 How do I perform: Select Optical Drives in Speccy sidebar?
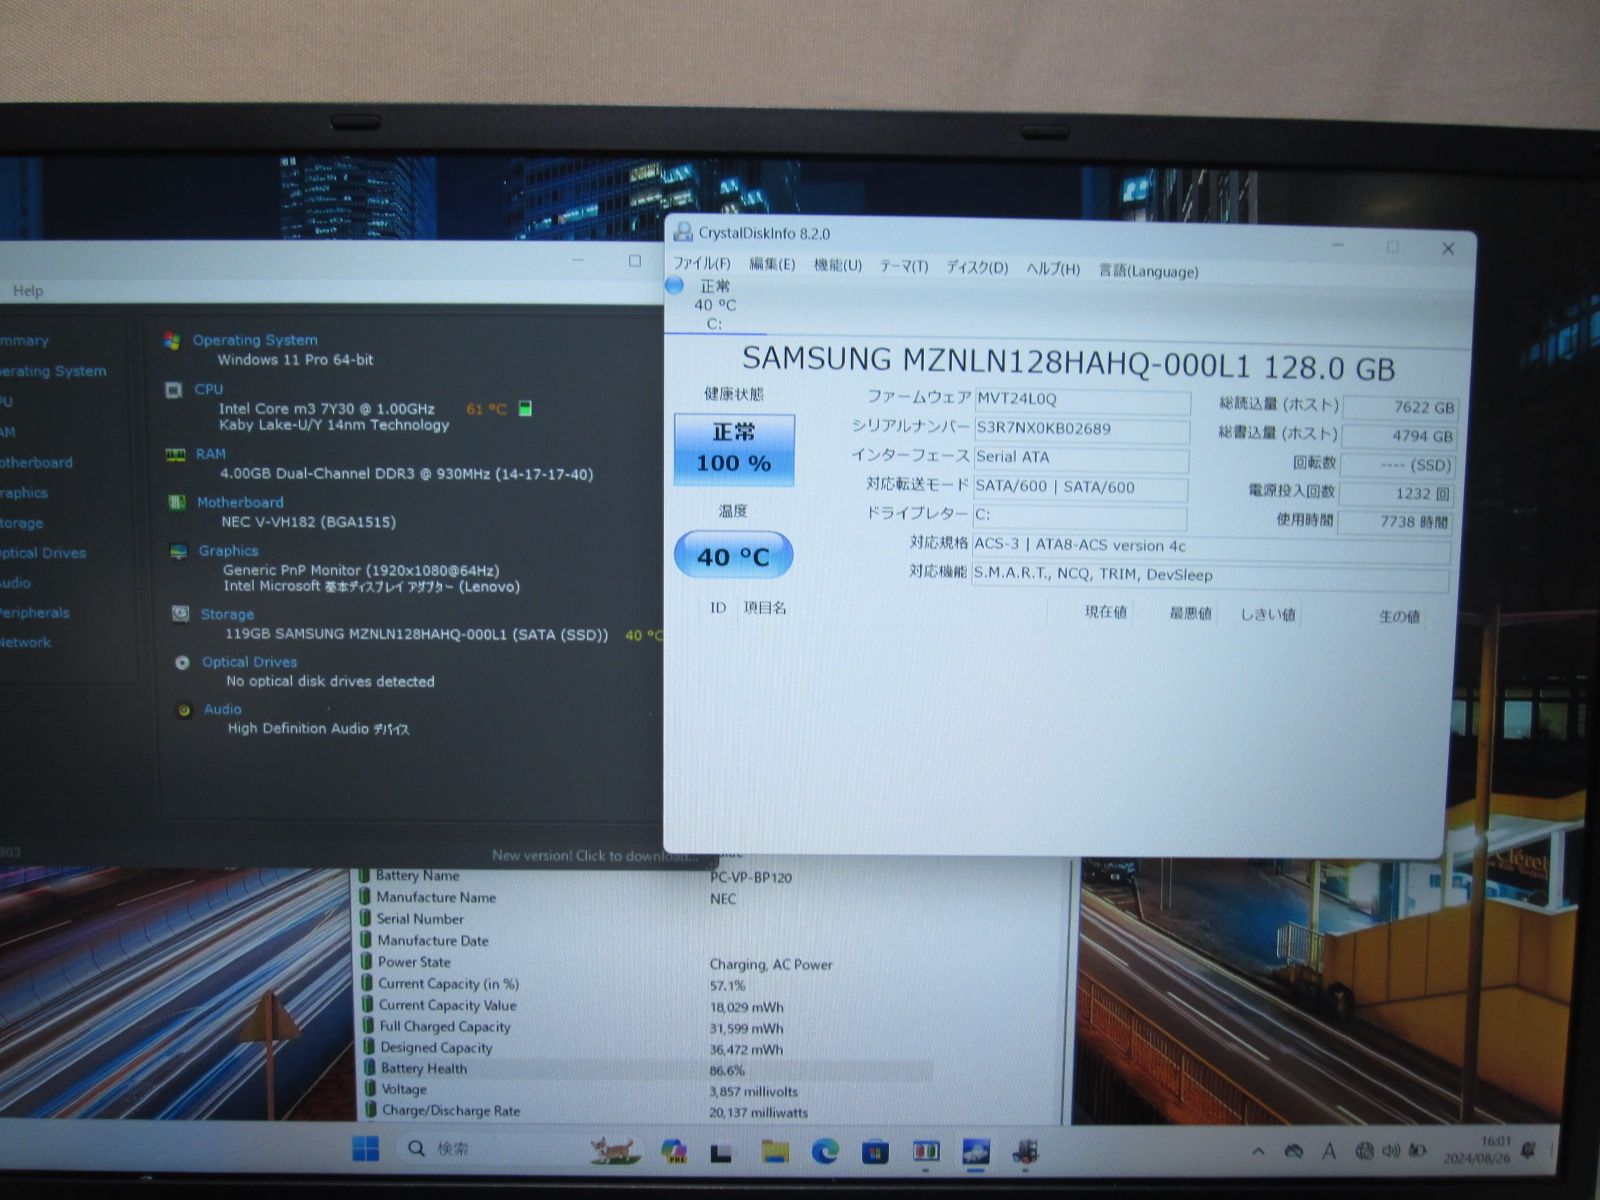(x=43, y=553)
